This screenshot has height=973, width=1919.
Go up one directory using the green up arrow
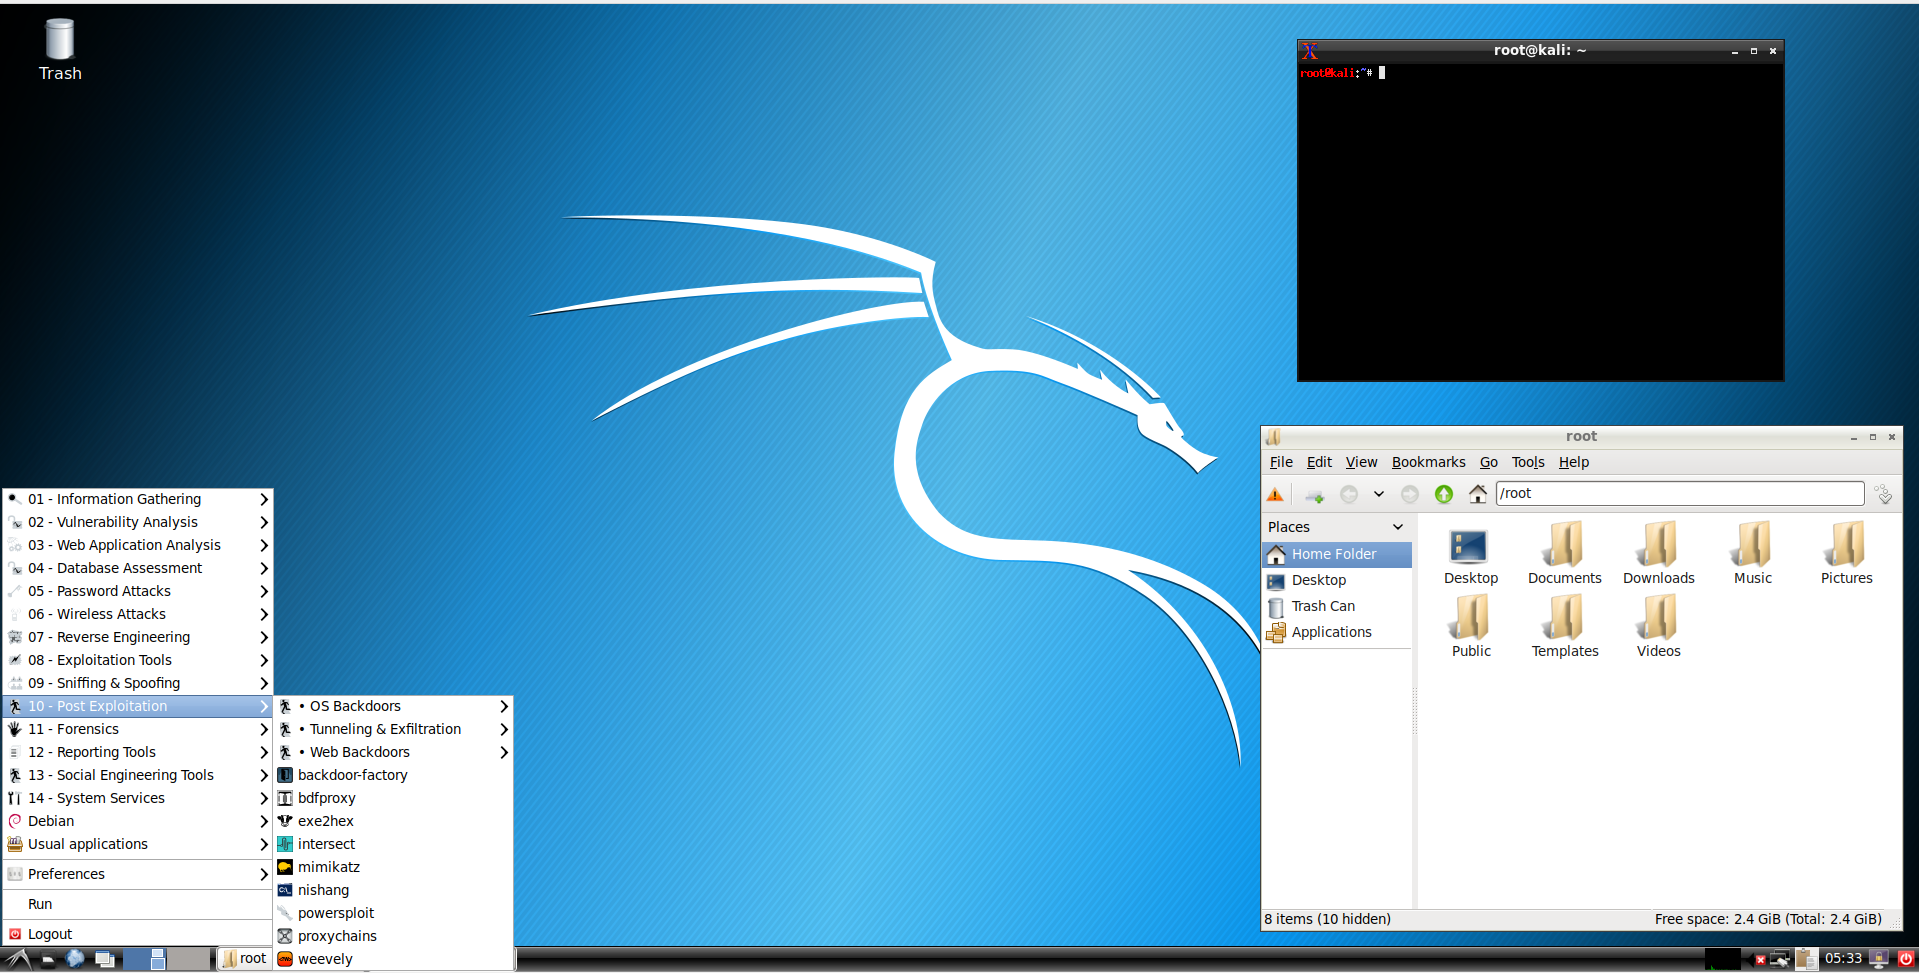[x=1443, y=493]
